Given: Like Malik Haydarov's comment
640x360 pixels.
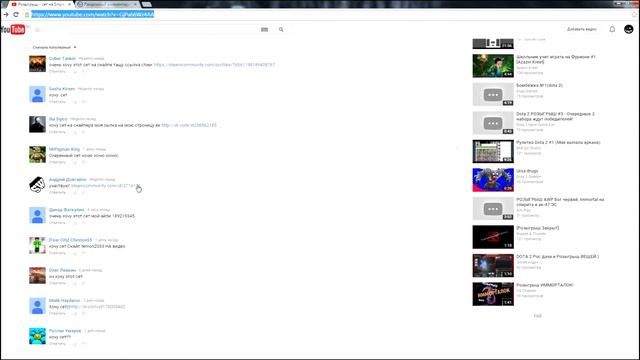Looking at the screenshot, I should (75, 313).
